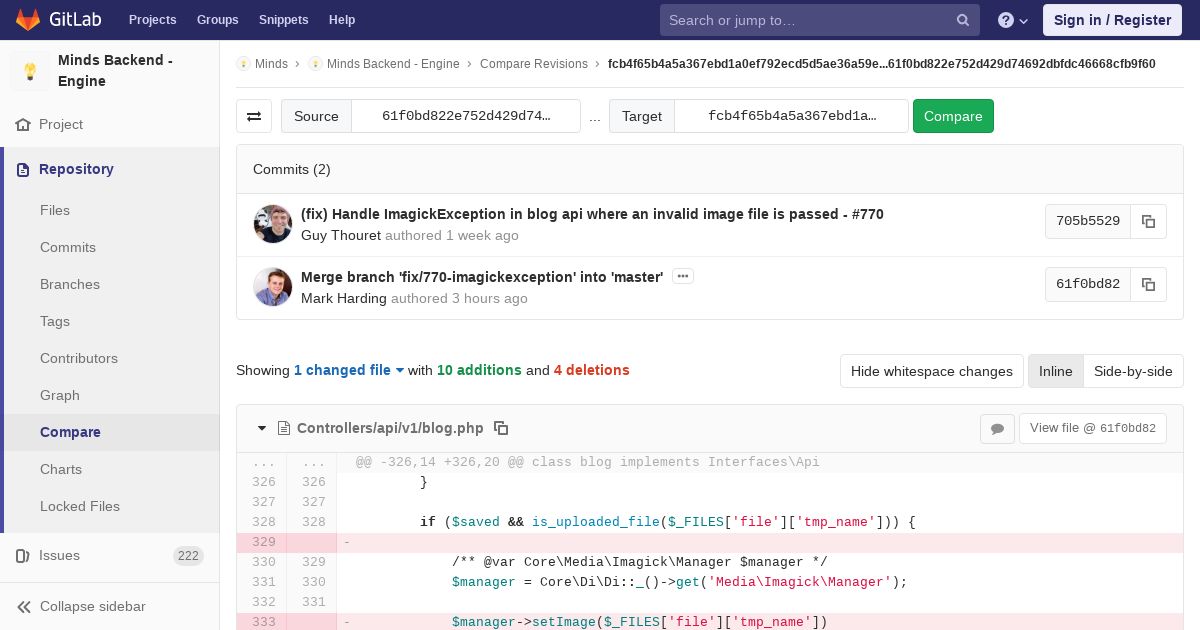
Task: Open the Merge branch commit title
Action: tap(482, 277)
